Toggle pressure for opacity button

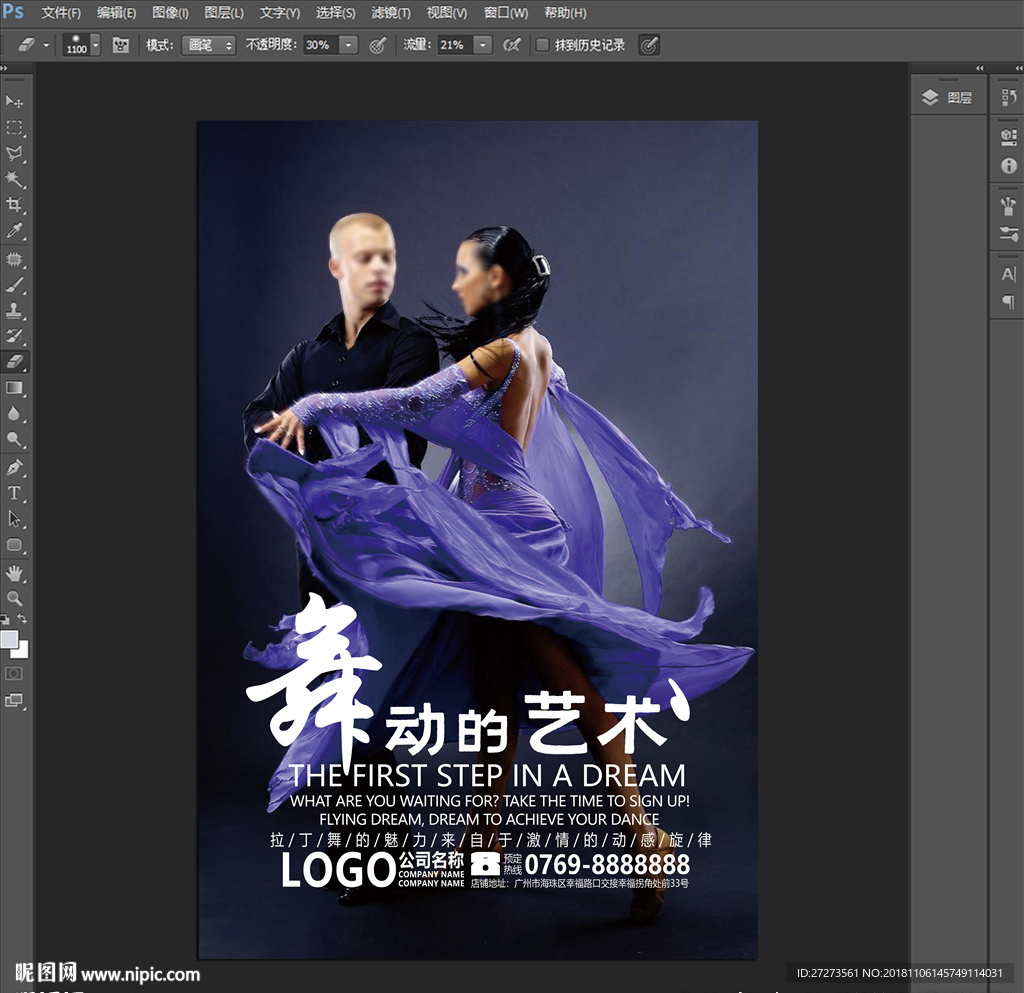pyautogui.click(x=377, y=45)
